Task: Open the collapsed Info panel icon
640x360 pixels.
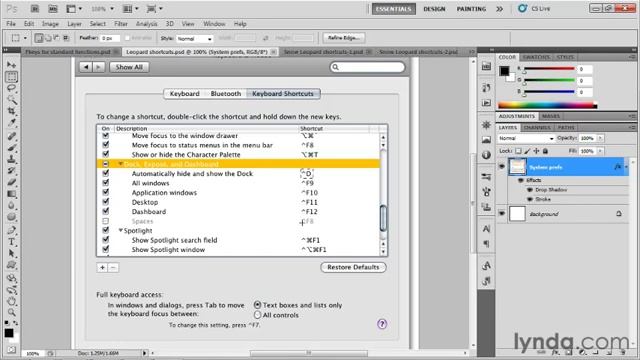Action: coord(486,155)
